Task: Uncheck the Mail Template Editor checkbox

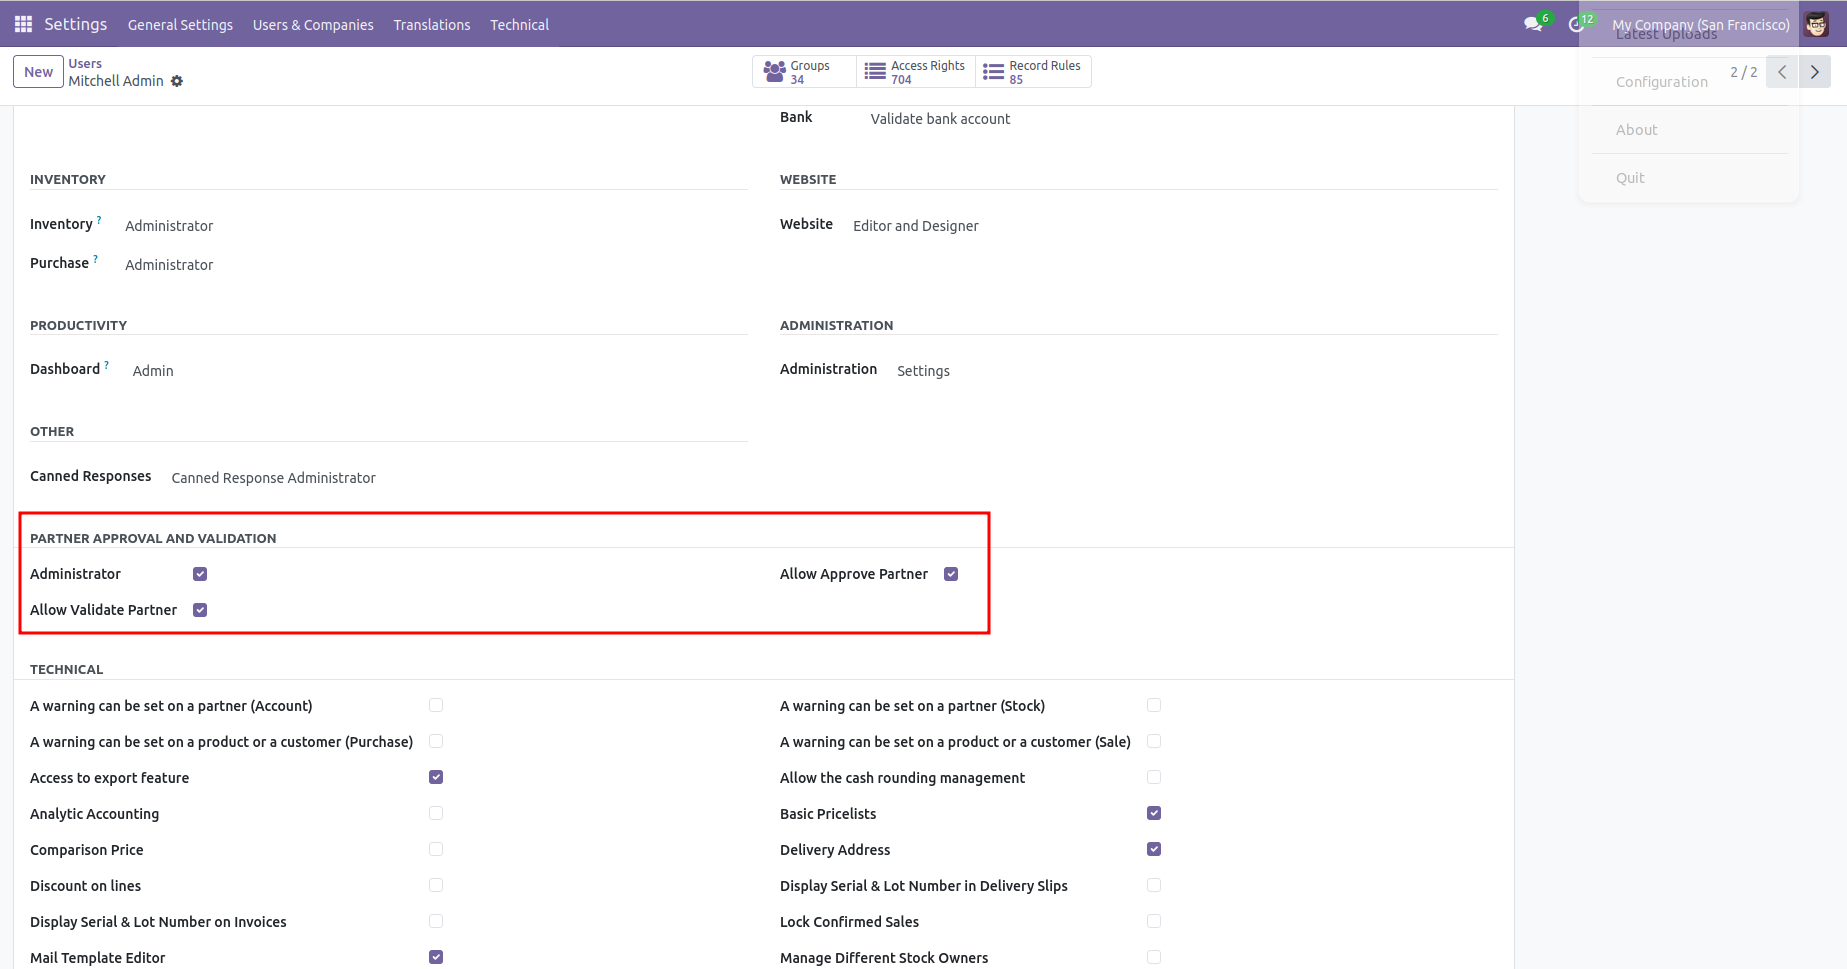Action: point(436,957)
